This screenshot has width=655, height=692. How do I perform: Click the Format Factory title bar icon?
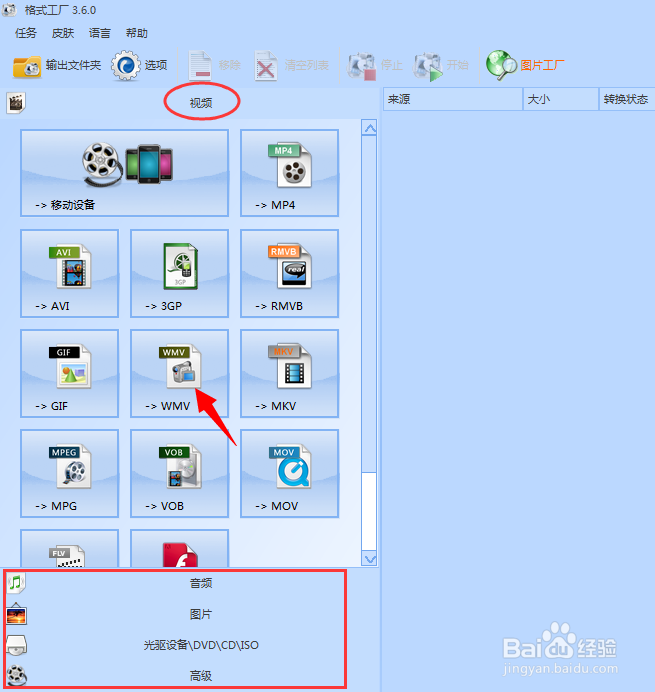9,9
